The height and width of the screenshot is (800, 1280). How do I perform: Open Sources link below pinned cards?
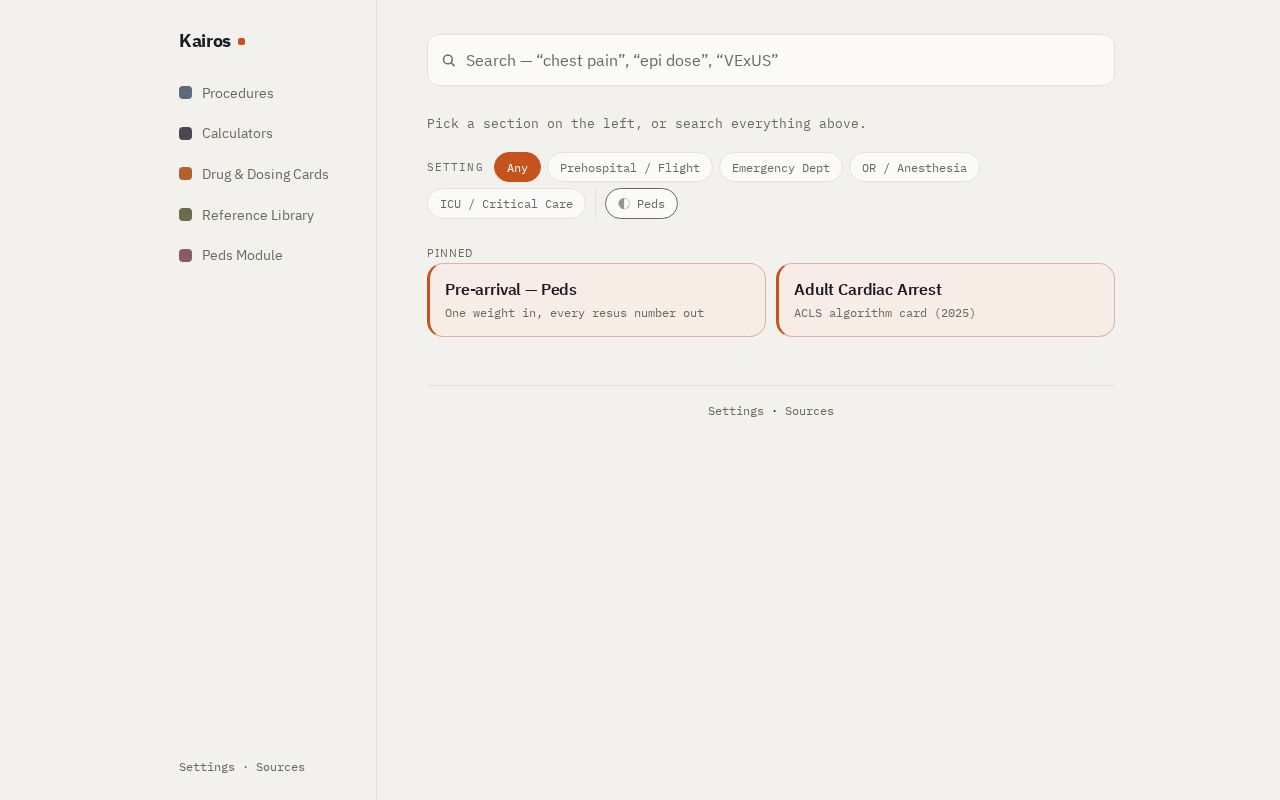click(809, 411)
